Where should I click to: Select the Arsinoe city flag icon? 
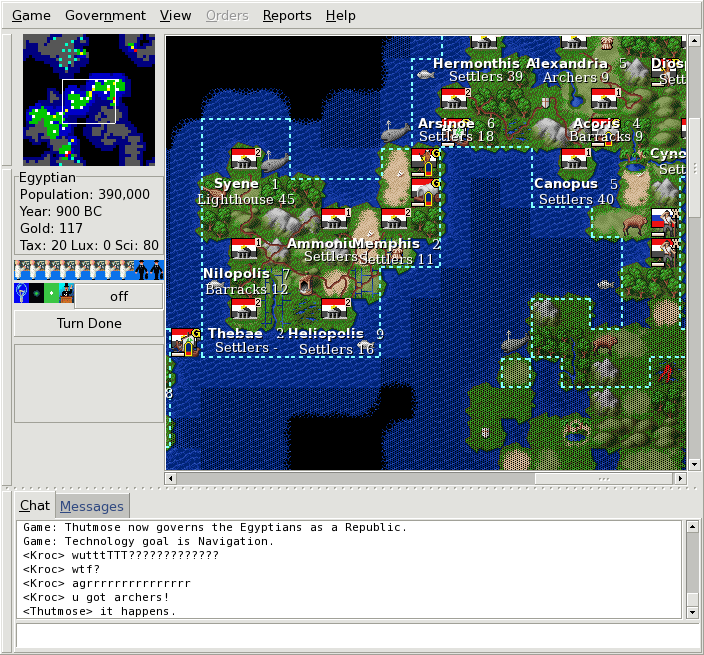tap(456, 98)
